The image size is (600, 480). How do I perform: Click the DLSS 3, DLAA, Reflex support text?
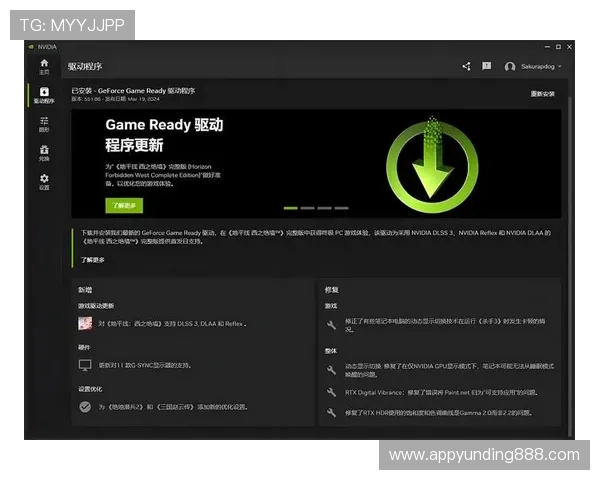(173, 324)
